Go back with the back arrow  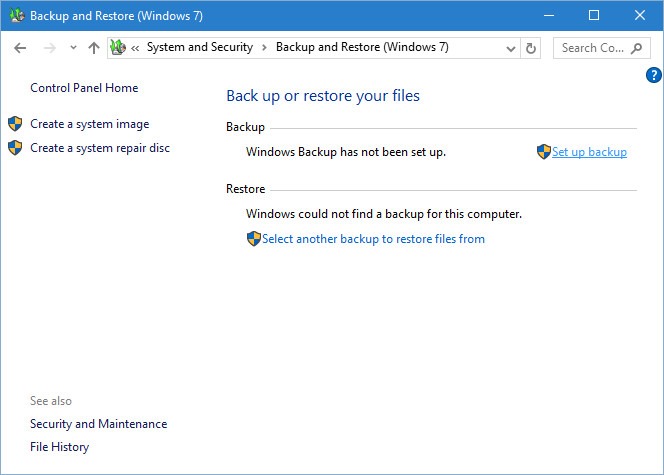[x=20, y=48]
